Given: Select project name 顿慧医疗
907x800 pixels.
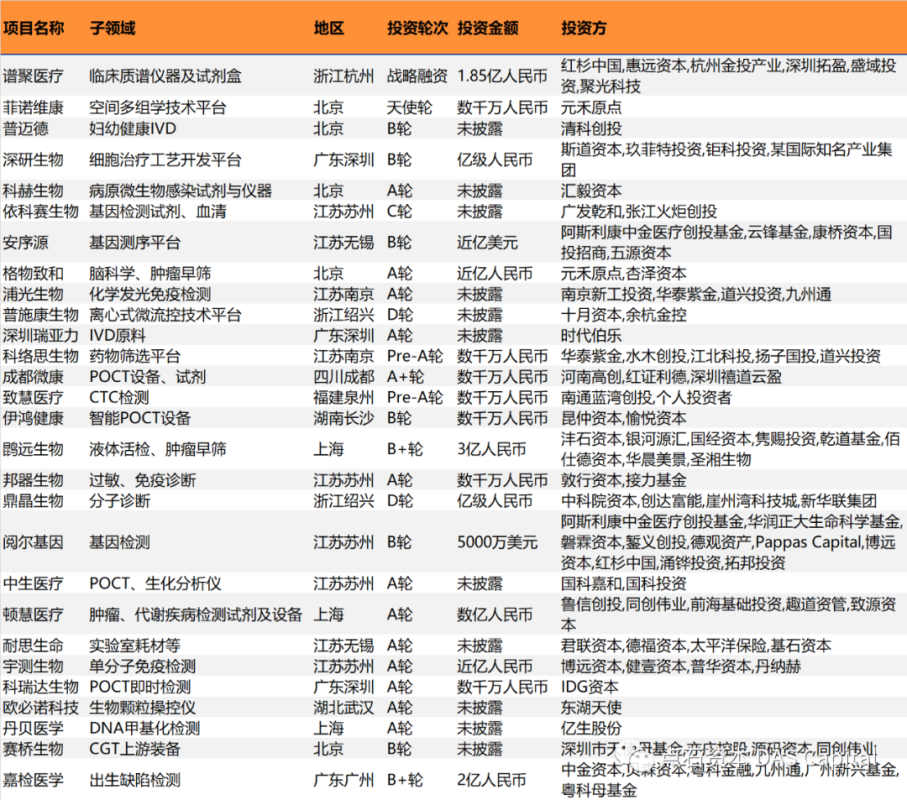Looking at the screenshot, I should click(33, 615).
